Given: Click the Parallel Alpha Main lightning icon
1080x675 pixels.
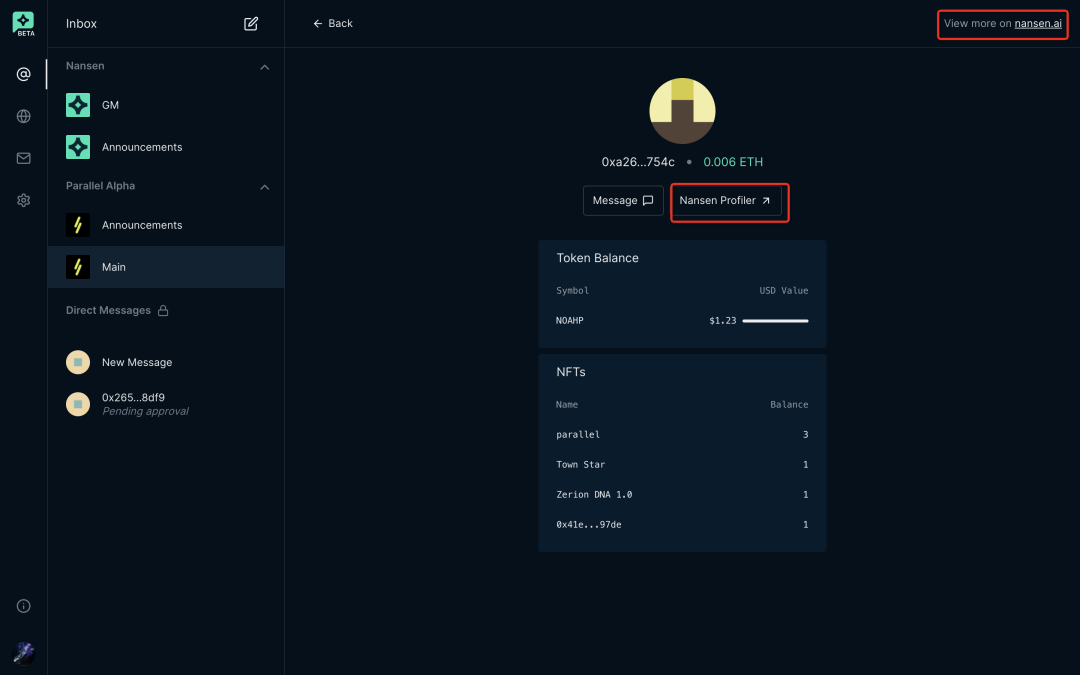Looking at the screenshot, I should pos(78,267).
